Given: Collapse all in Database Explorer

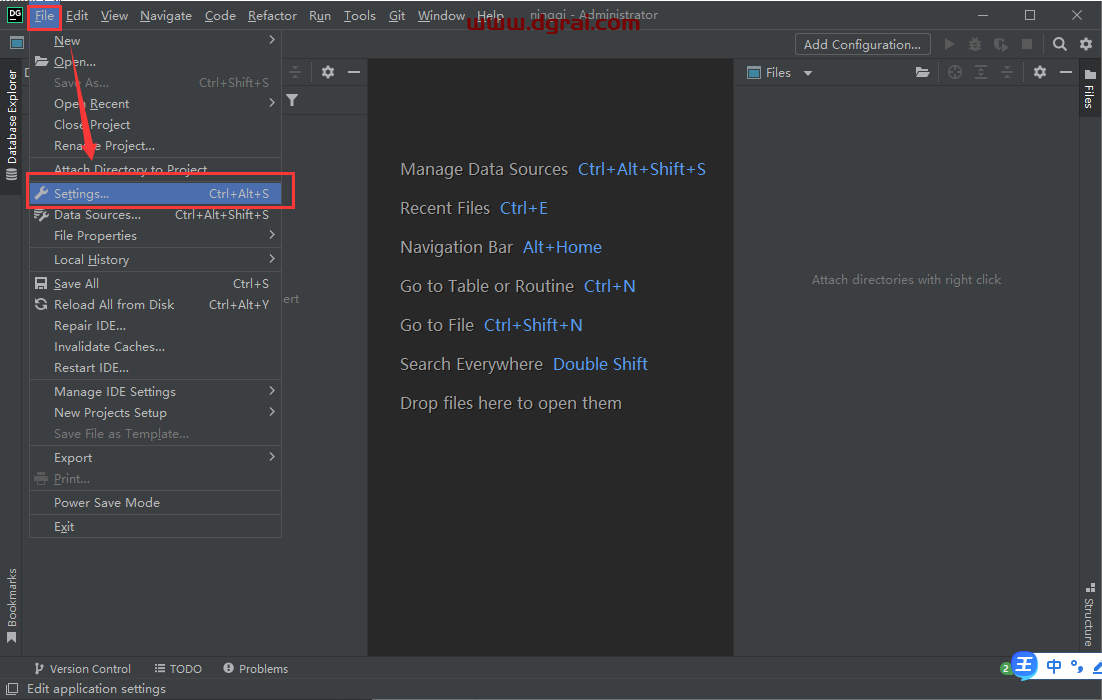Looking at the screenshot, I should [x=295, y=72].
